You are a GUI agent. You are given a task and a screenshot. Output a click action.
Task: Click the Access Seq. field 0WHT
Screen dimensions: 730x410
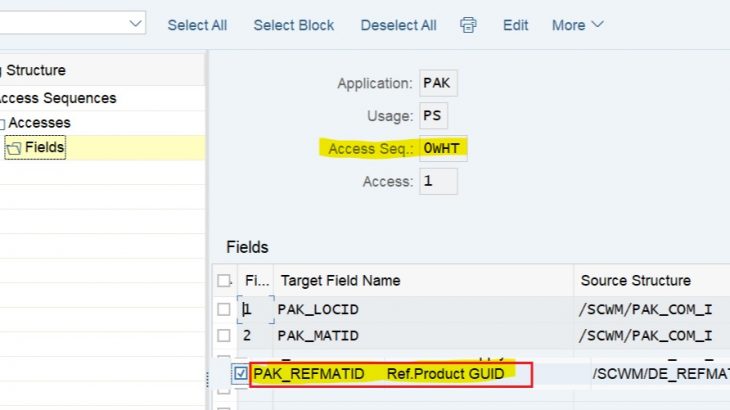pos(444,149)
